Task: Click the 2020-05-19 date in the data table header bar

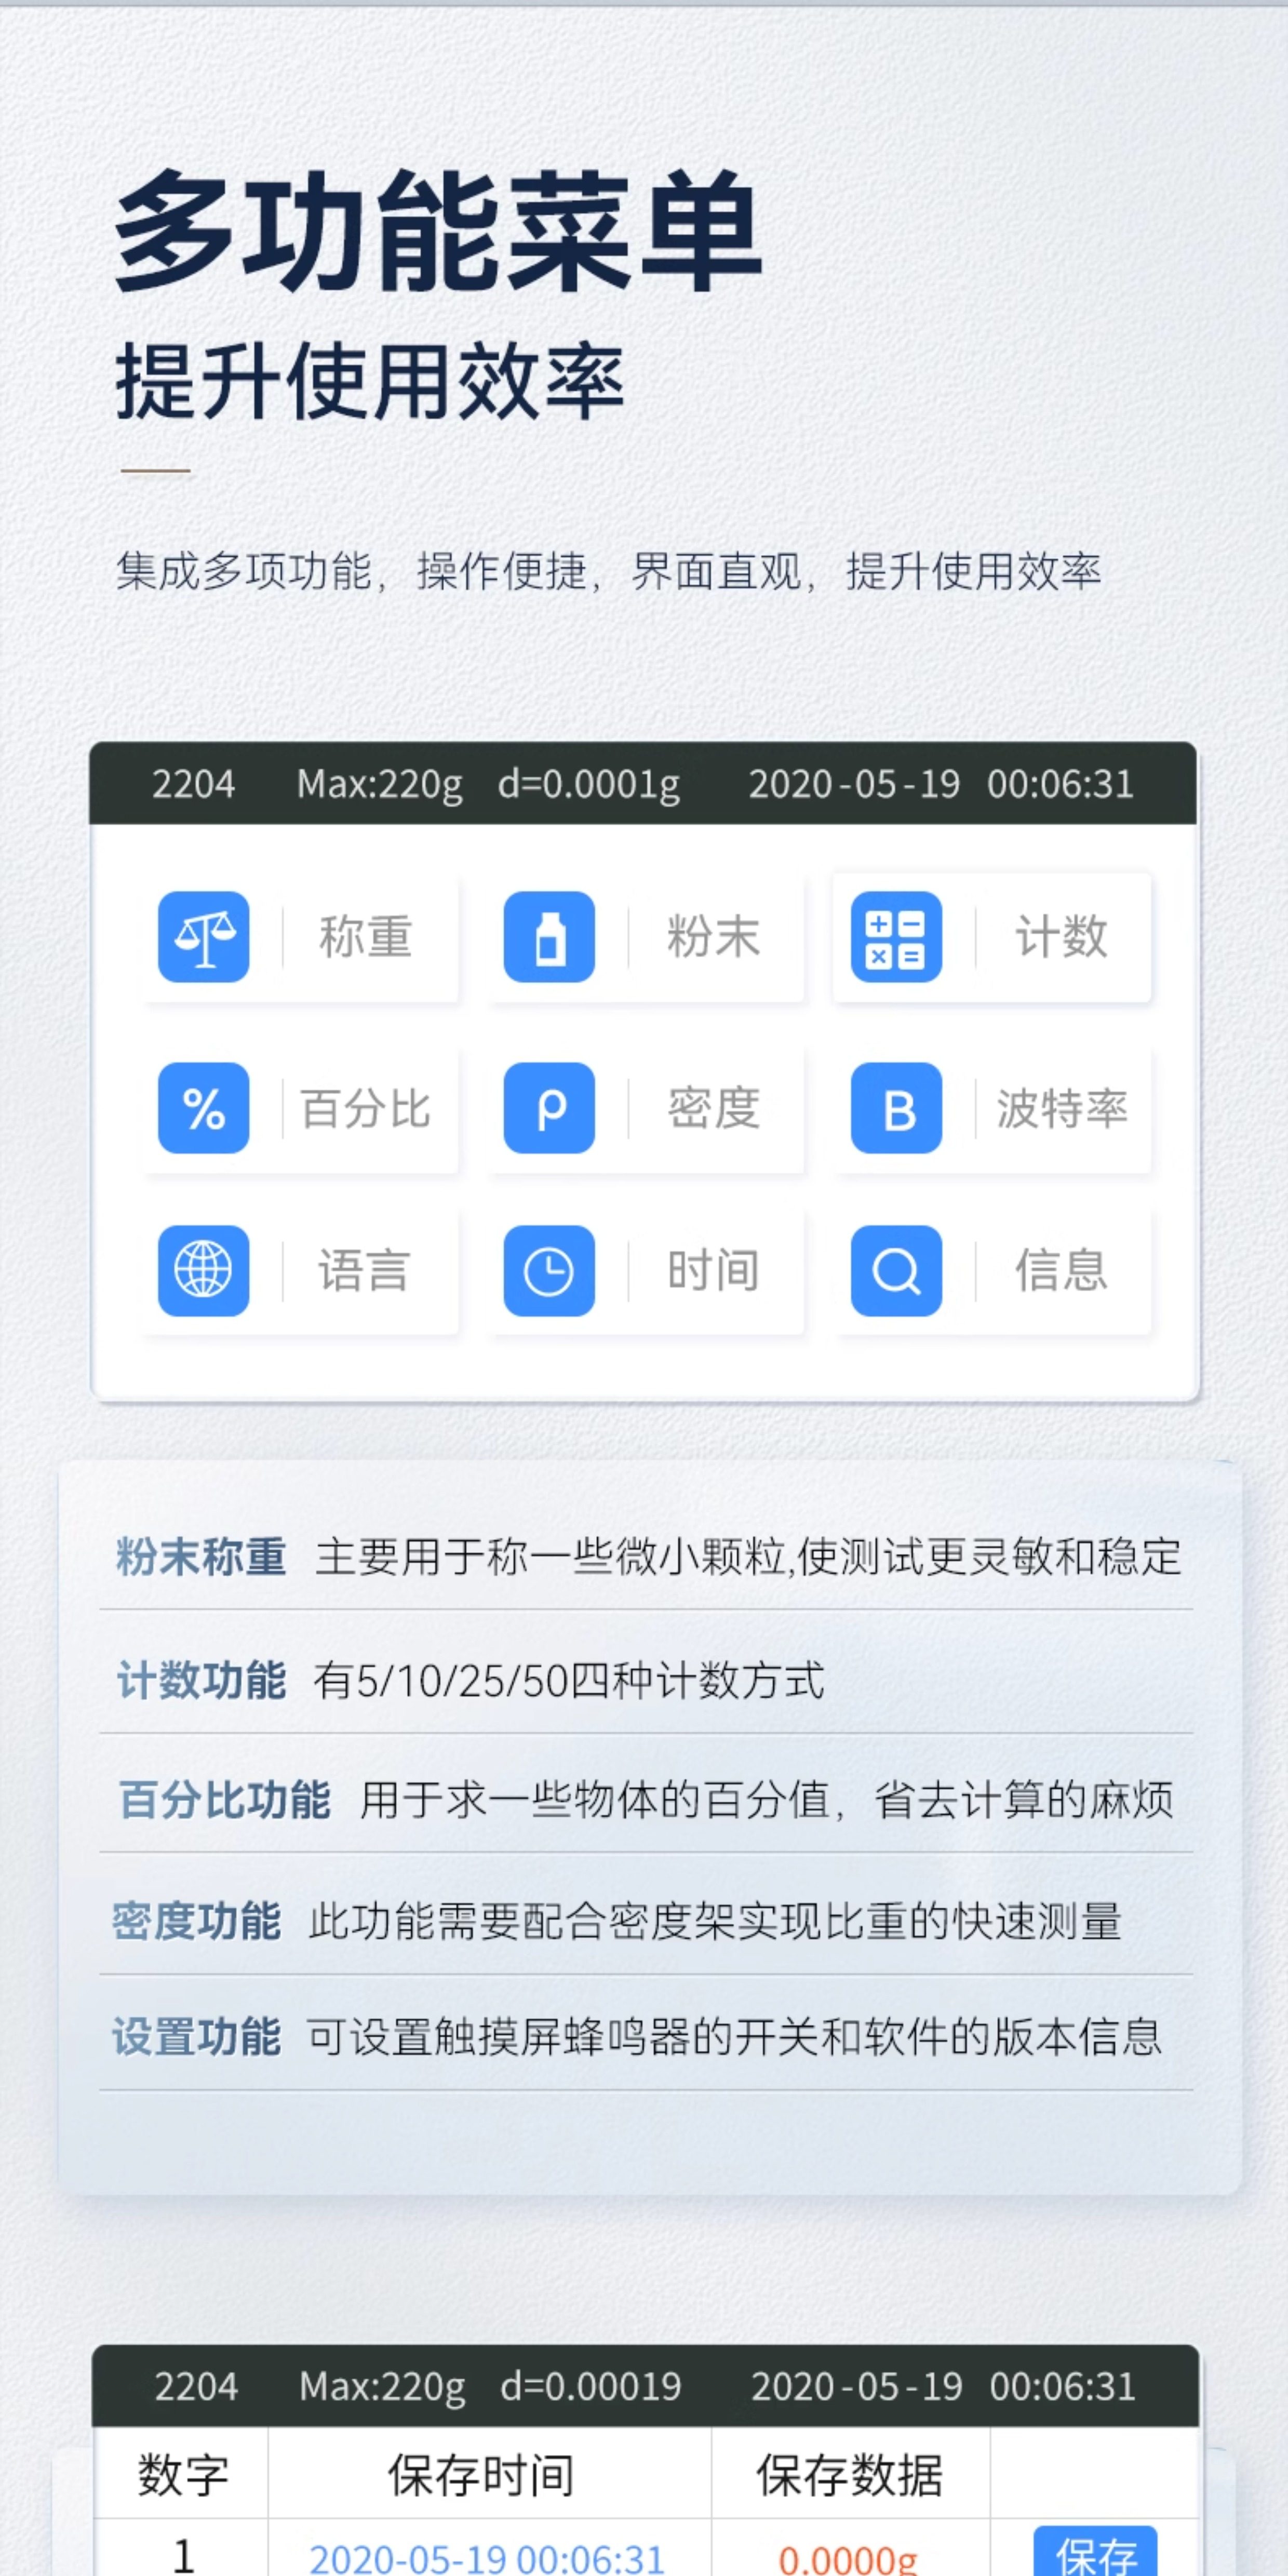Action: click(x=856, y=2386)
